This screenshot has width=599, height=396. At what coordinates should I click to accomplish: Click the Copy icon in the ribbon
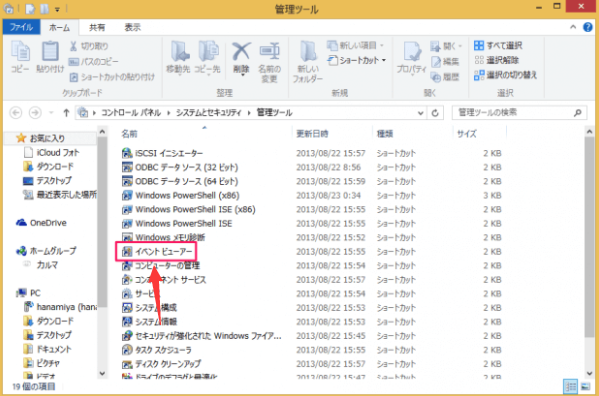pyautogui.click(x=20, y=52)
